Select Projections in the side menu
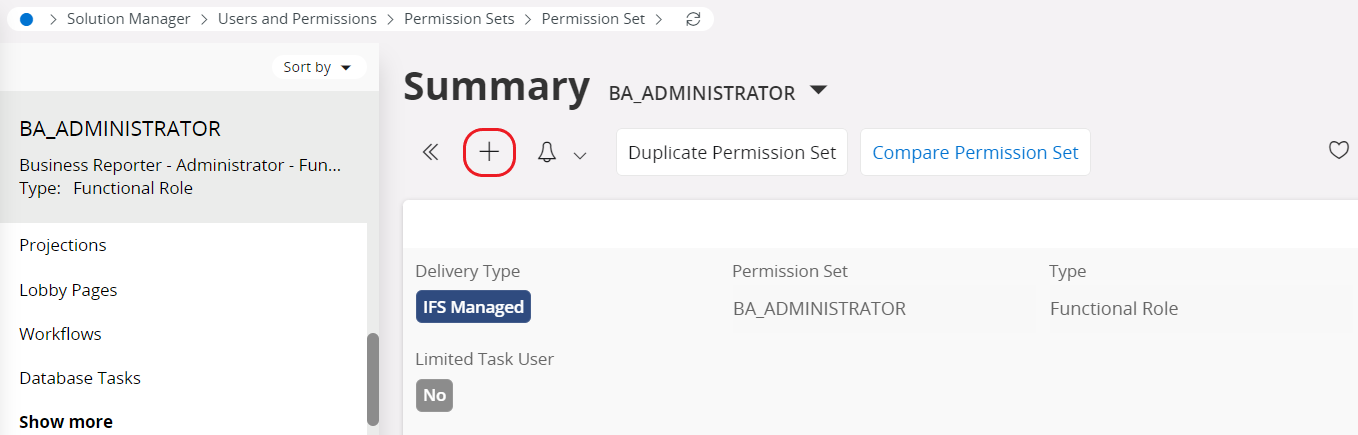 (x=63, y=245)
